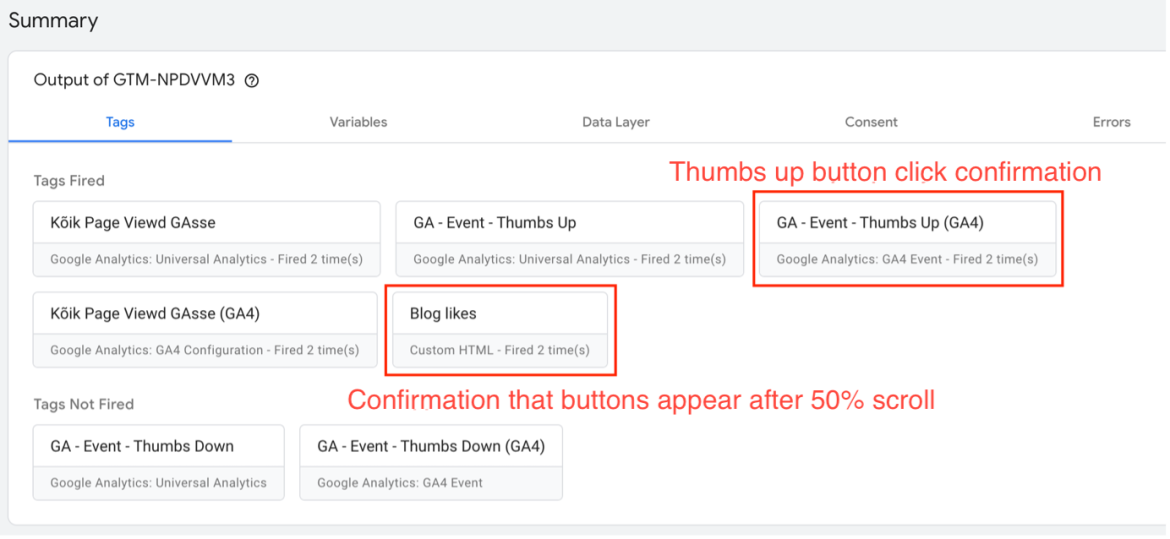This screenshot has height=539, width=1170.
Task: Click the active Tags tab
Action: [120, 122]
